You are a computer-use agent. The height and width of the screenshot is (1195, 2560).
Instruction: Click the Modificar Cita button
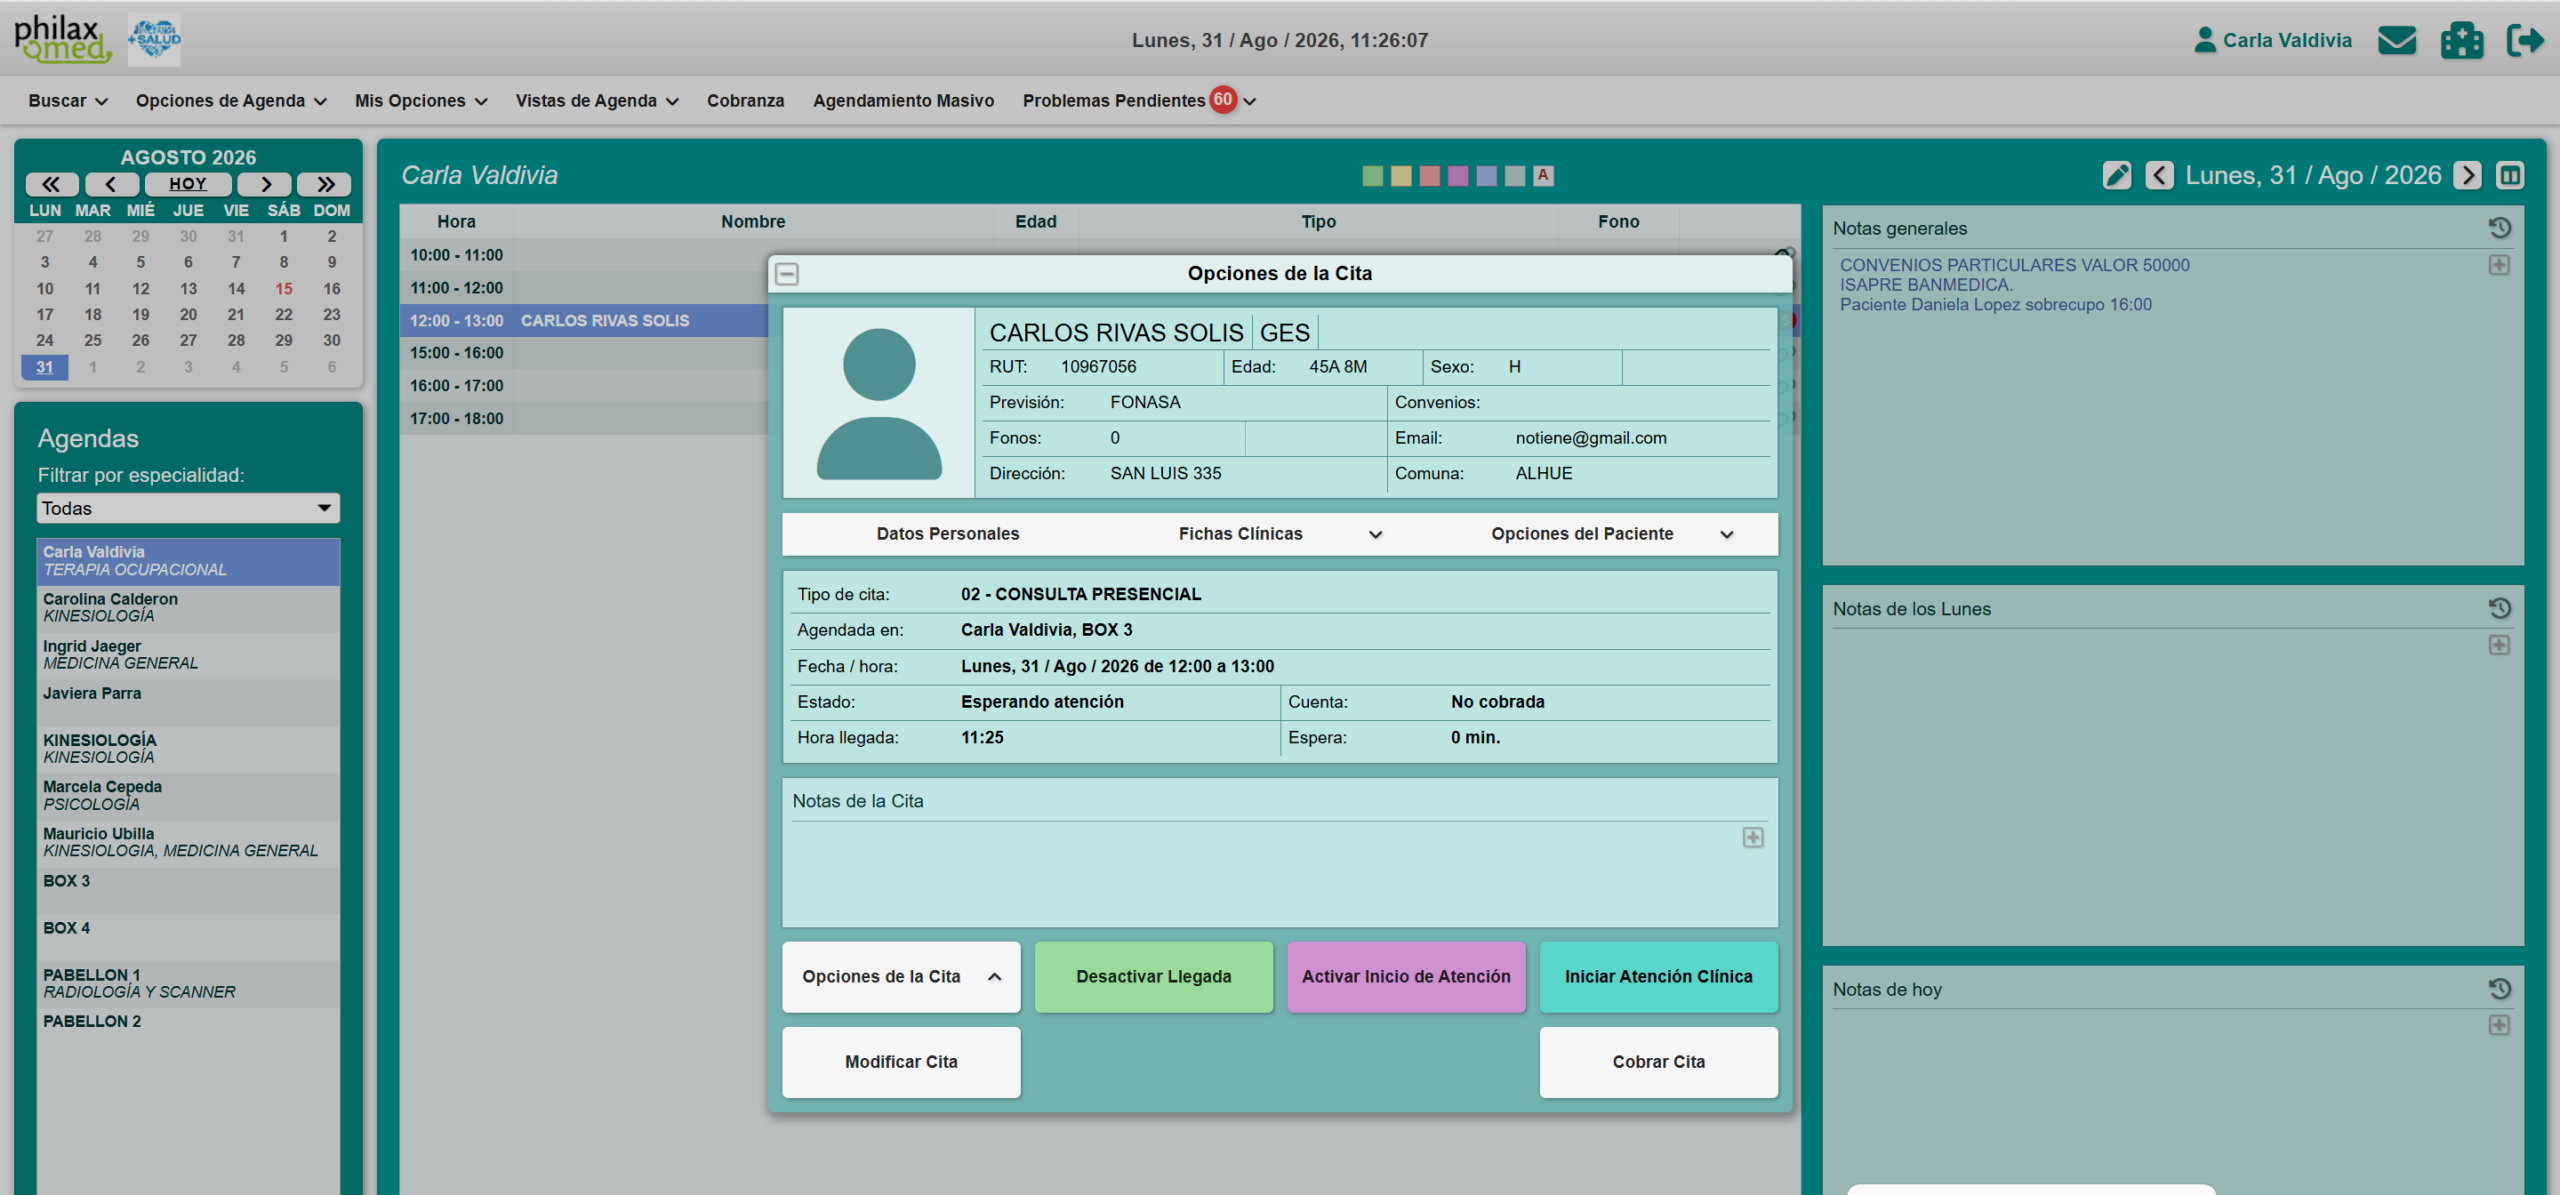coord(901,1062)
